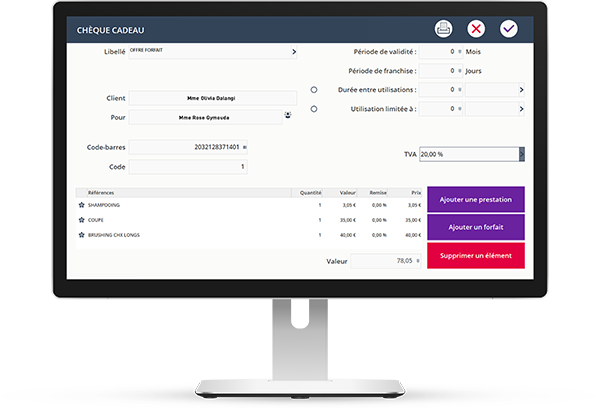This screenshot has height=408, width=600.
Task: Expand the Durée entre utilisations unit arrow
Action: click(x=521, y=89)
